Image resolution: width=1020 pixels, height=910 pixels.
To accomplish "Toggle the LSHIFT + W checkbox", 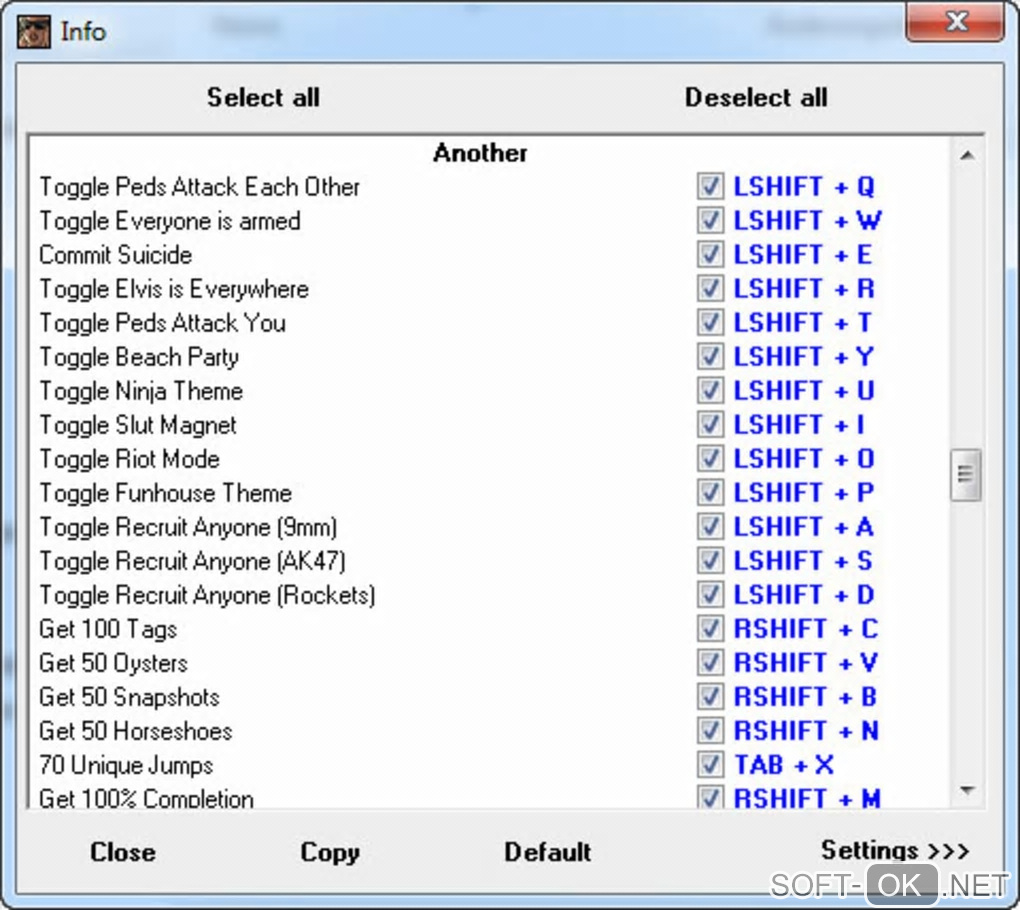I will [710, 220].
